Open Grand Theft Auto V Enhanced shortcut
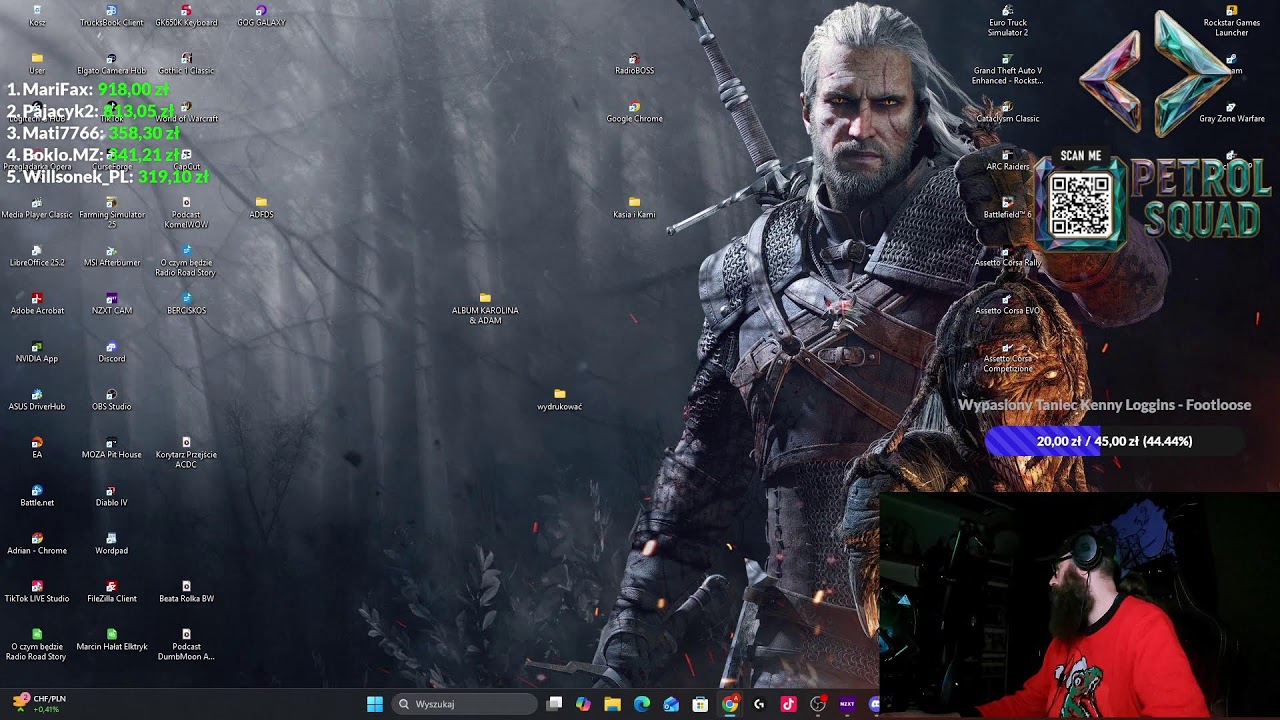This screenshot has height=720, width=1280. pyautogui.click(x=1007, y=68)
